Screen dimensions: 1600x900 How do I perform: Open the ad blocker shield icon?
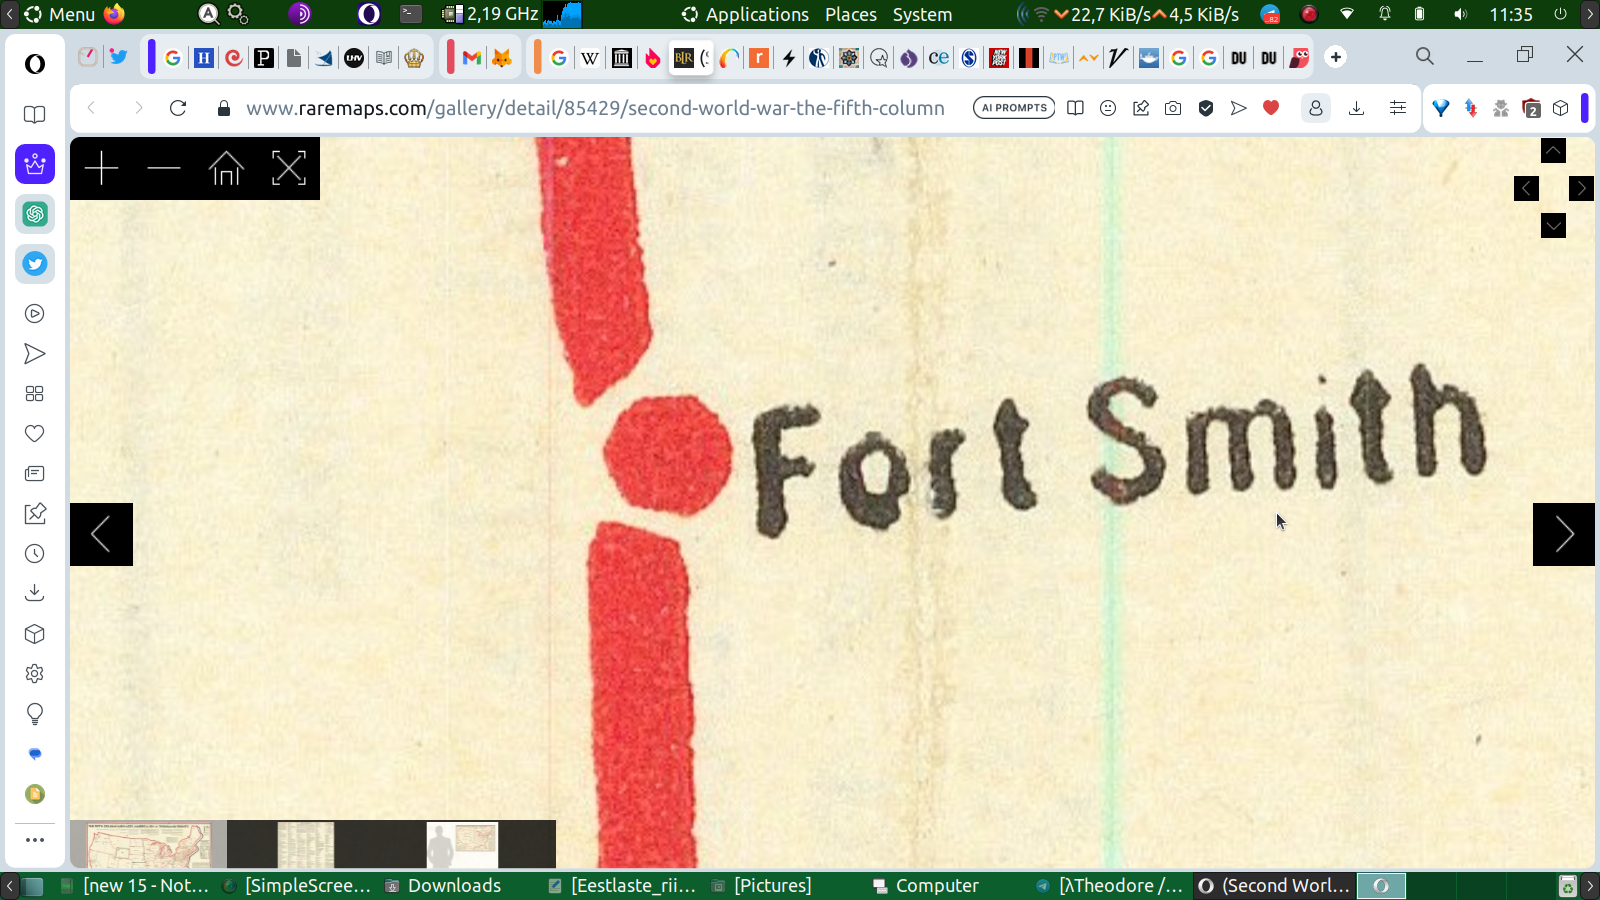tap(1206, 108)
